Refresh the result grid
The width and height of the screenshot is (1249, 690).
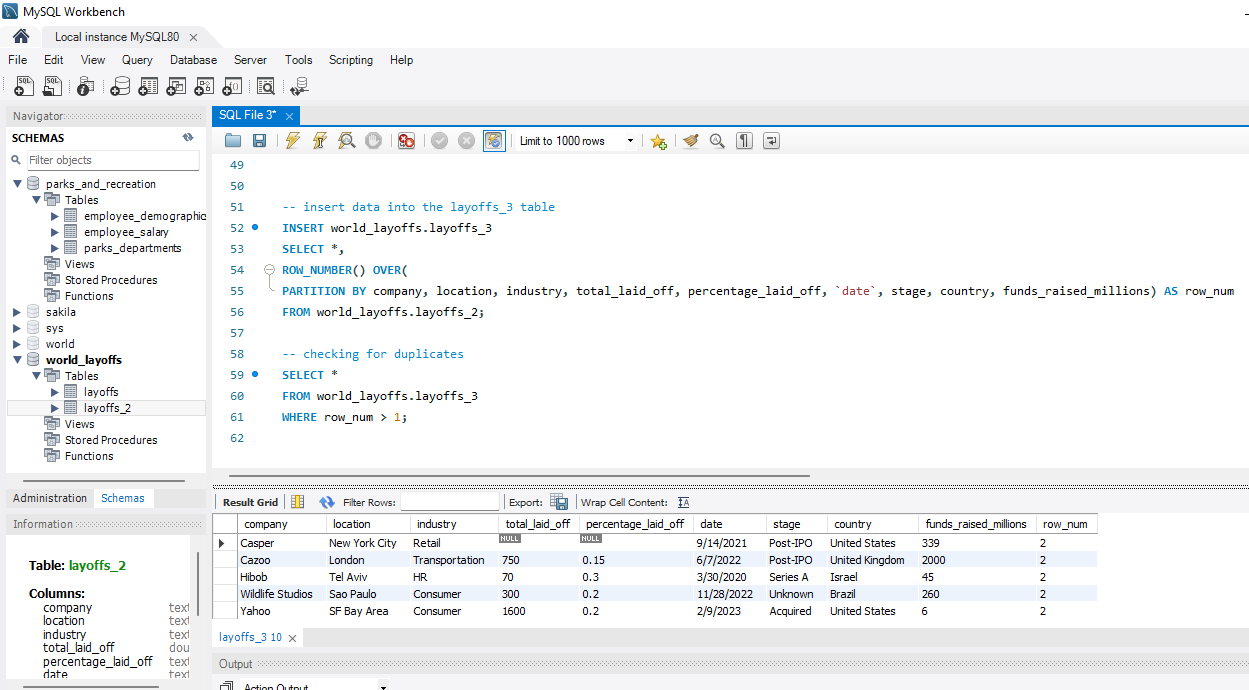[327, 502]
